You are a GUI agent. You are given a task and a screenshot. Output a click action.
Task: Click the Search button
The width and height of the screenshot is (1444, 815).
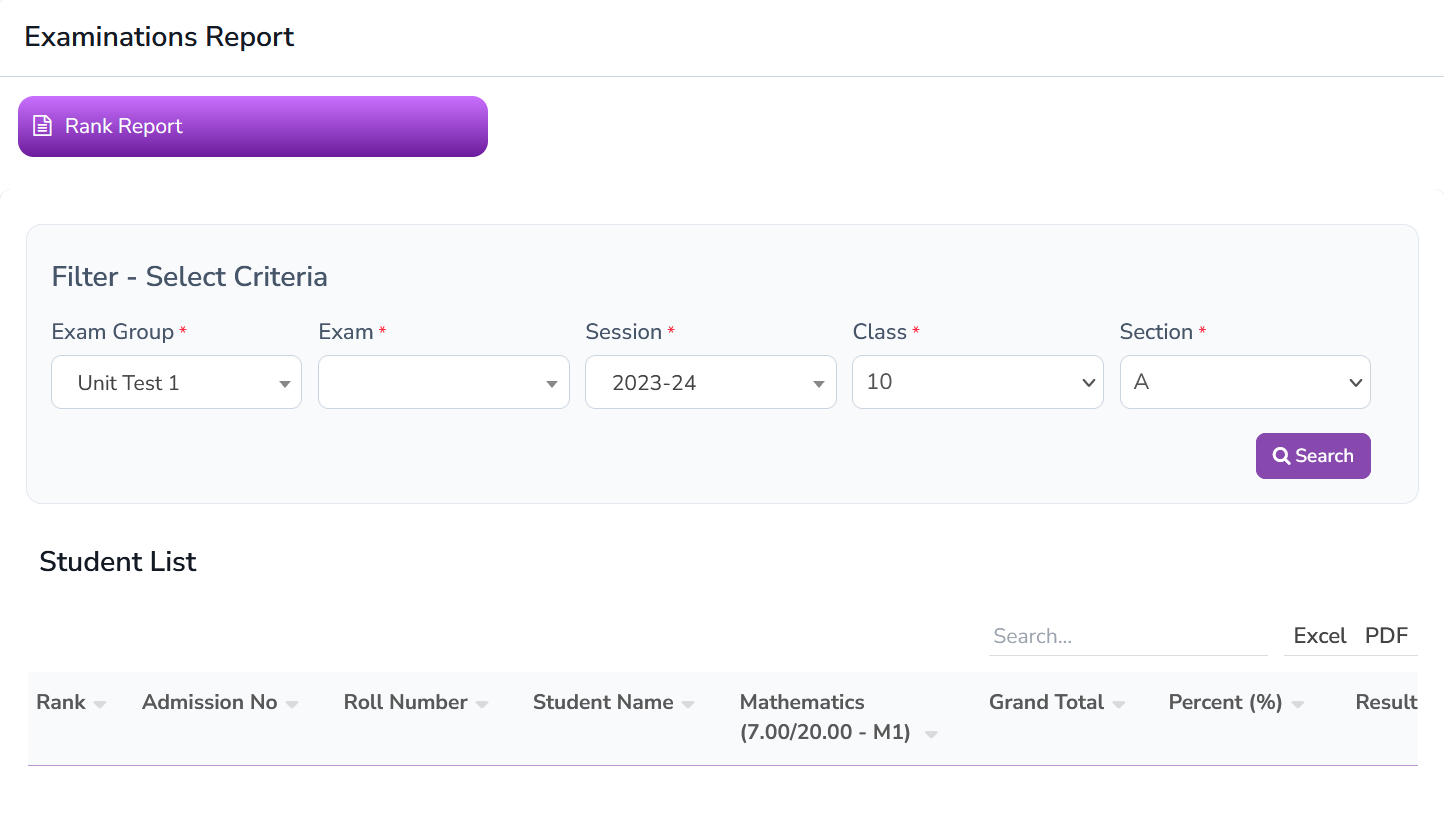[x=1312, y=456]
